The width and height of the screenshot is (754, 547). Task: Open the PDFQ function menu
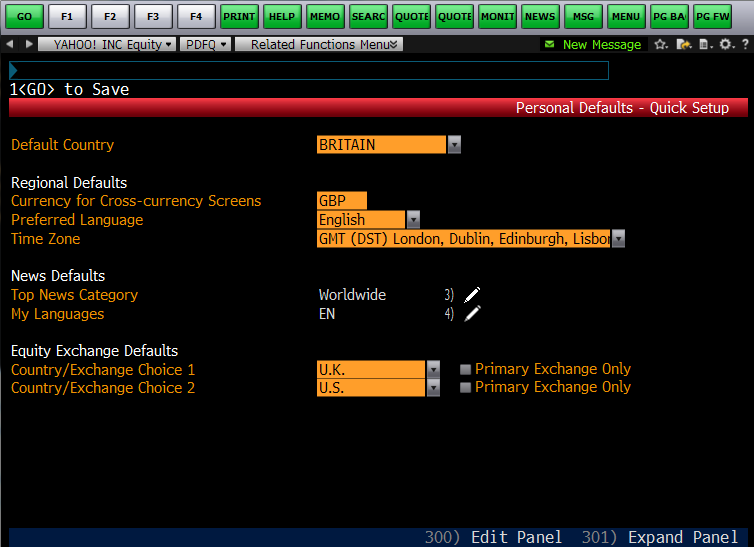pyautogui.click(x=206, y=45)
